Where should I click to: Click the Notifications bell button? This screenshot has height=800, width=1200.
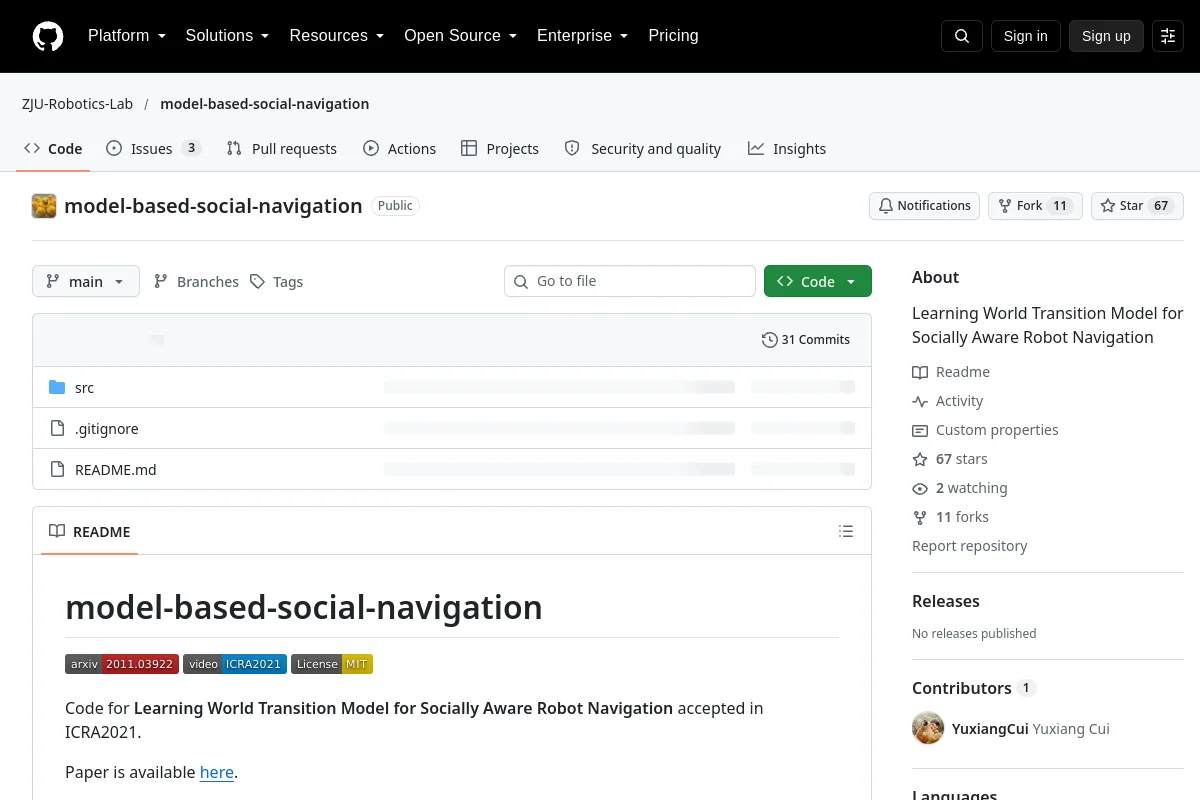924,206
